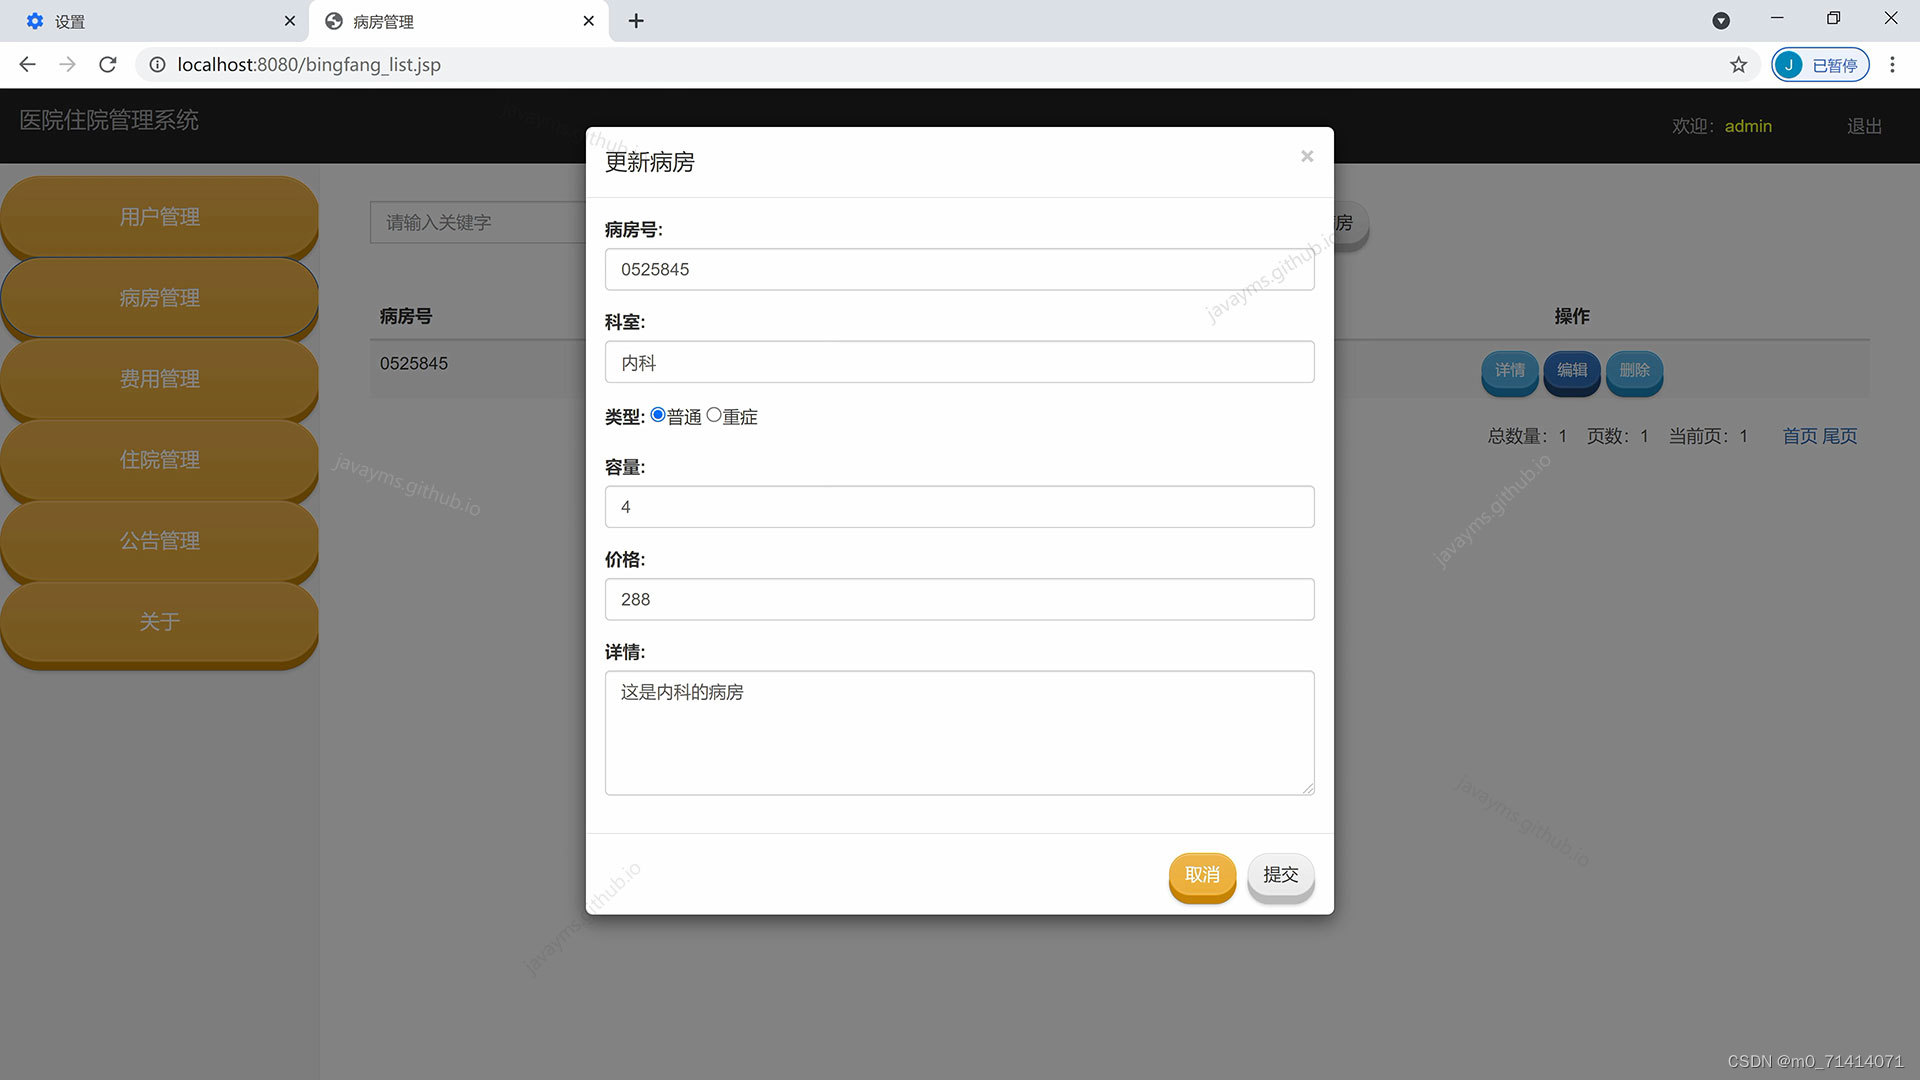1920x1080 pixels.
Task: Open the 已暂停 profile button
Action: point(1820,65)
